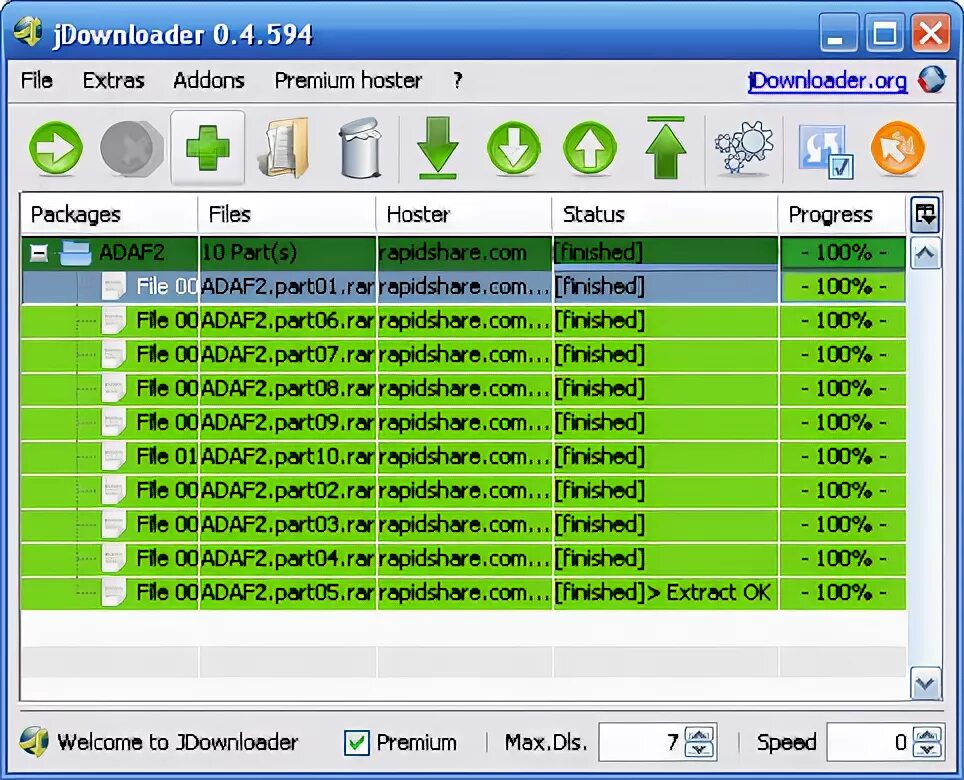Click the JDownloader status bar logo icon

click(34, 742)
